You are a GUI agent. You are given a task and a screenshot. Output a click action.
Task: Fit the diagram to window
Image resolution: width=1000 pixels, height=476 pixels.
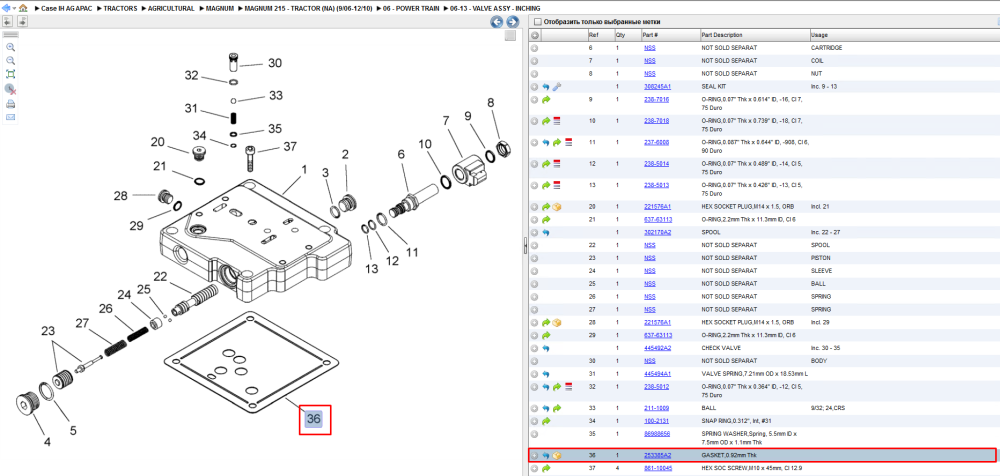click(10, 75)
